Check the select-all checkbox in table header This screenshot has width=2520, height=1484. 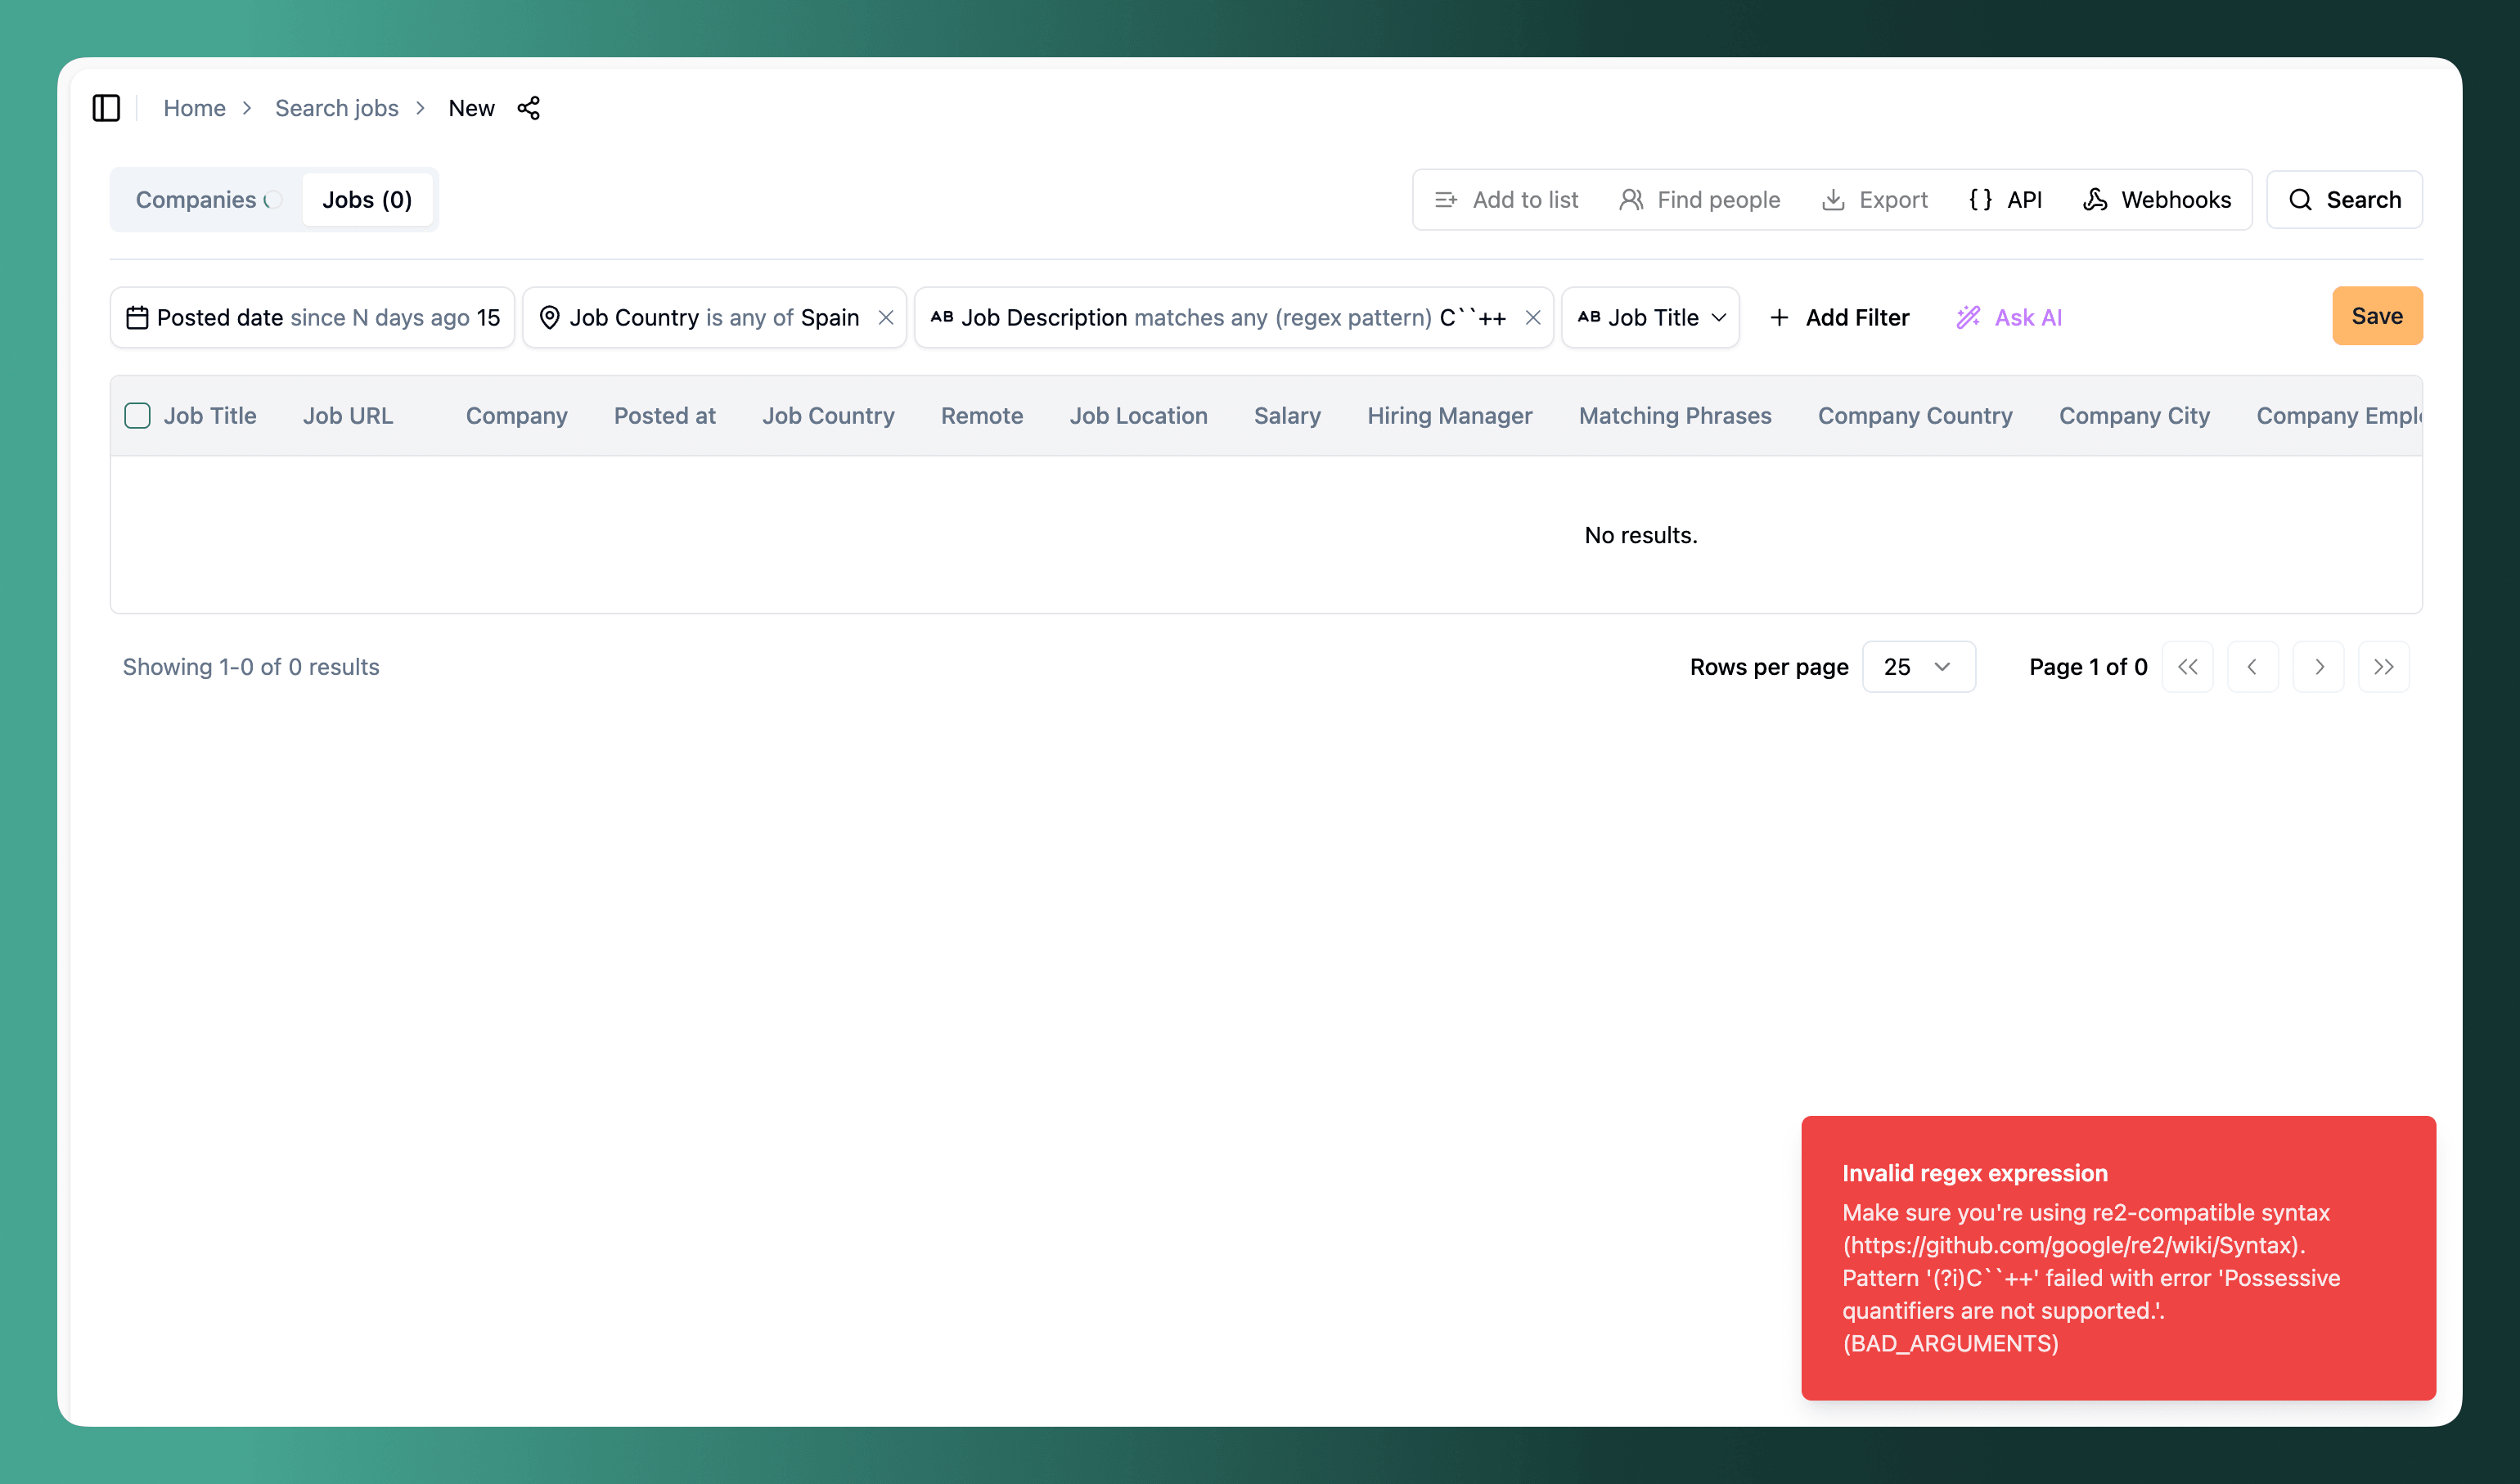coord(137,415)
